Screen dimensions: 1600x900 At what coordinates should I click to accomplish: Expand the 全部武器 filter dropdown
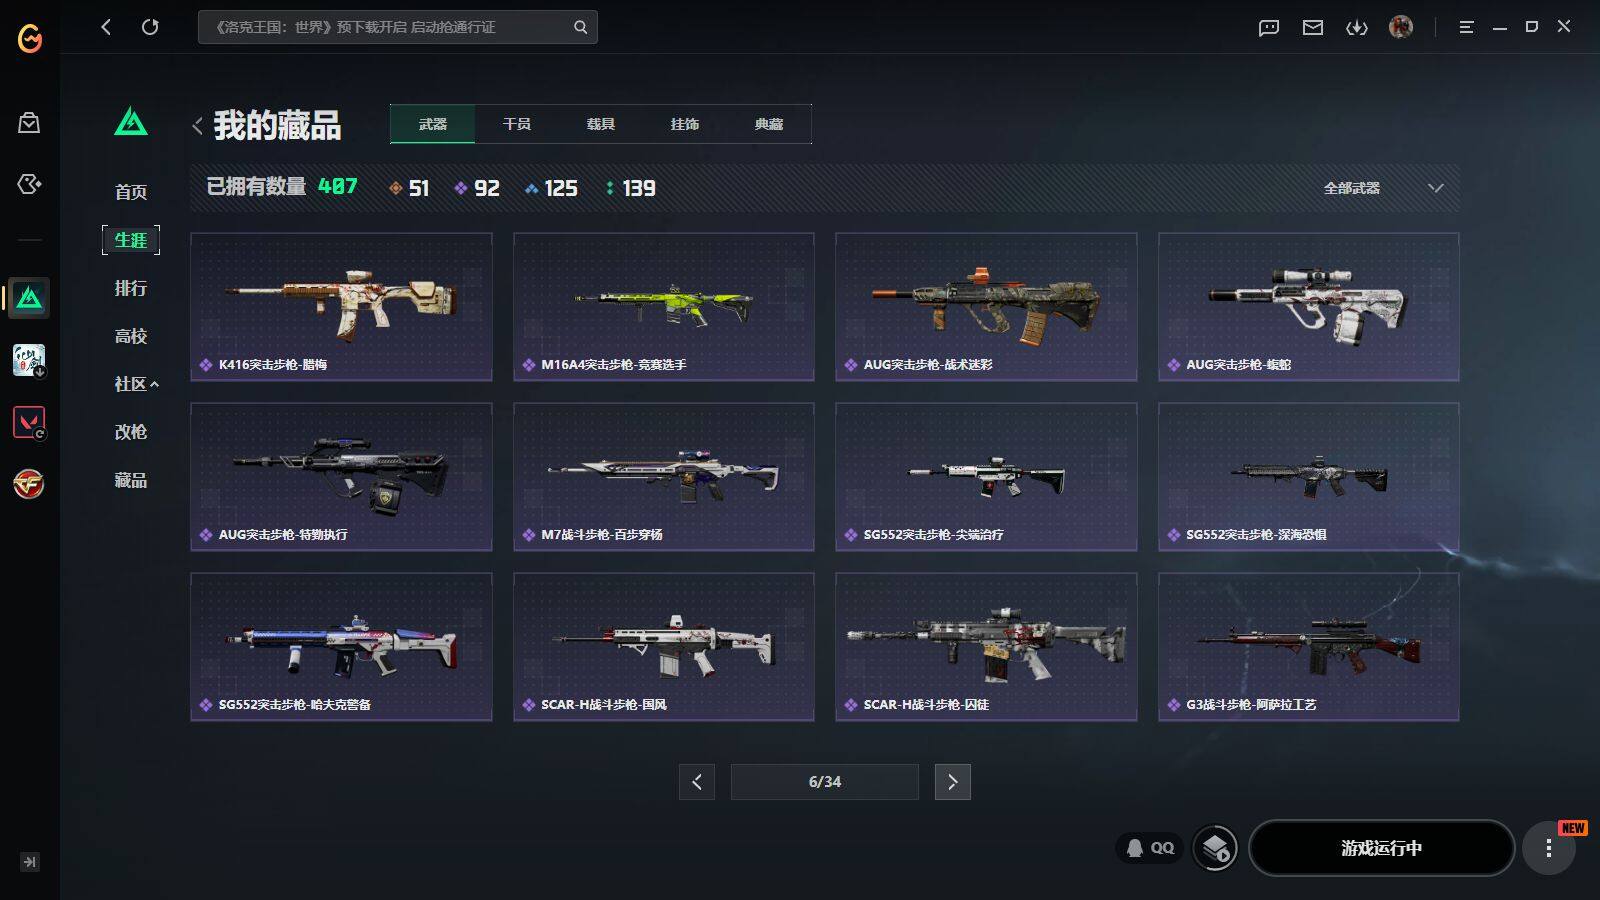[x=1383, y=188]
